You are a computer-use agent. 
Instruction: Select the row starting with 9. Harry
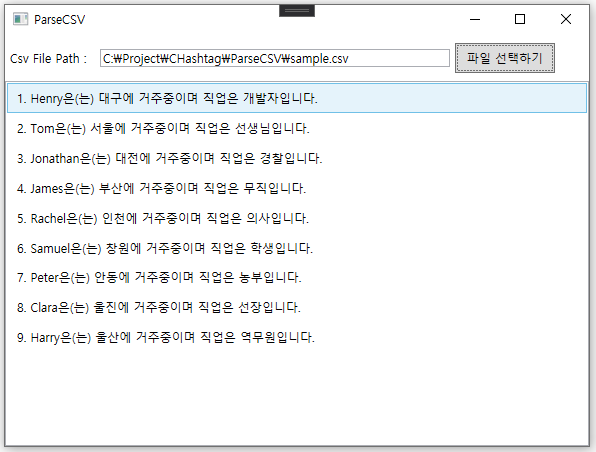click(297, 337)
